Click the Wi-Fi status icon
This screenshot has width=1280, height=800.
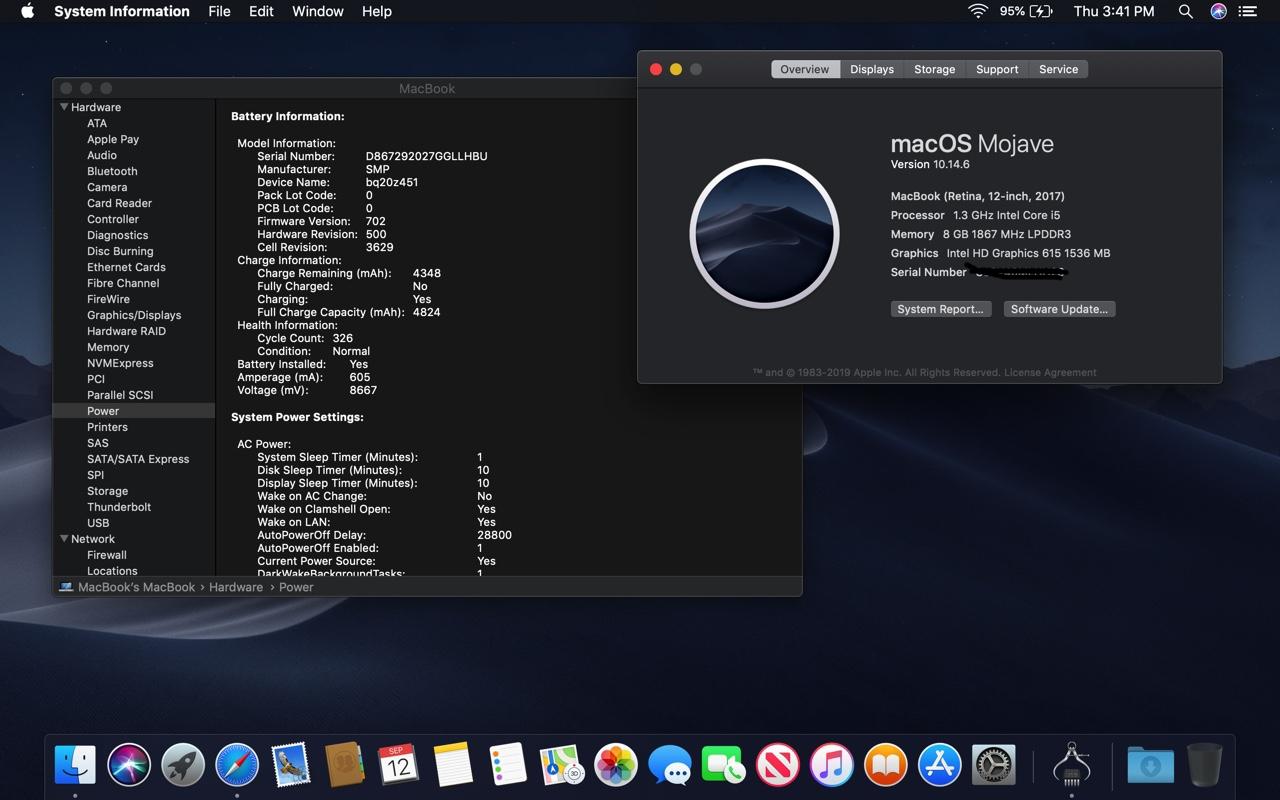tap(978, 11)
